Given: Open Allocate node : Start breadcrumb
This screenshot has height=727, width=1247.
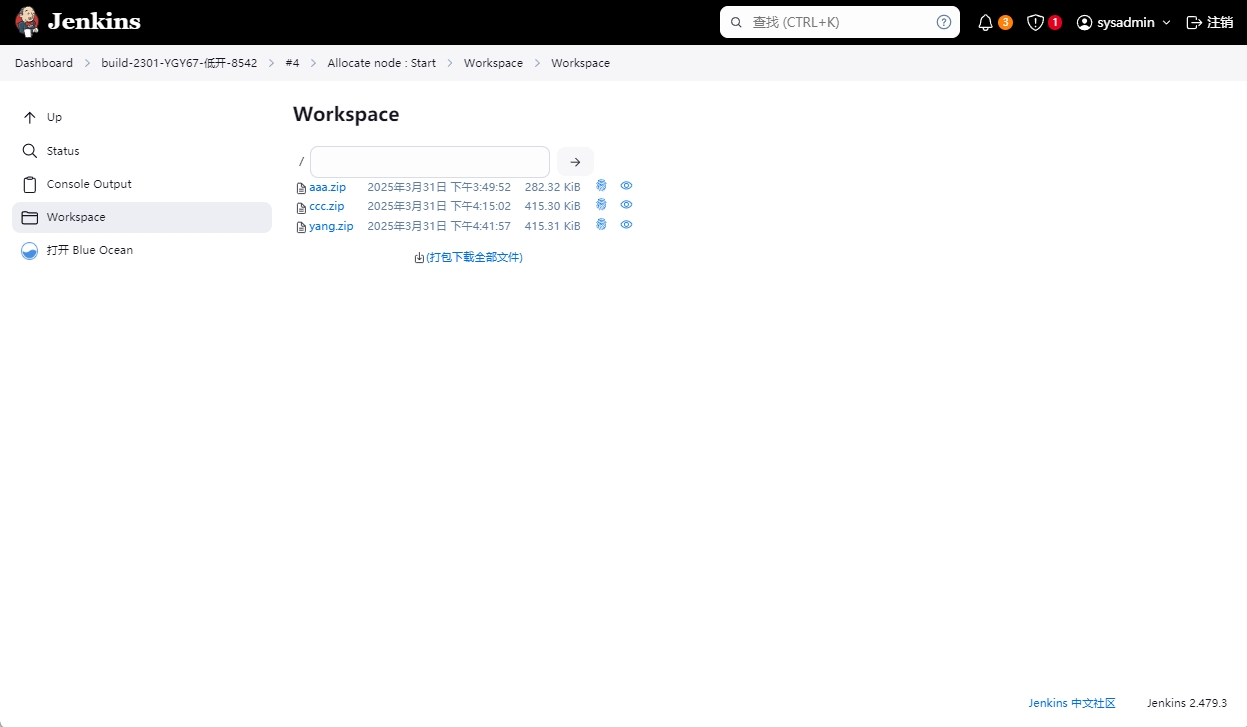Looking at the screenshot, I should [x=382, y=63].
